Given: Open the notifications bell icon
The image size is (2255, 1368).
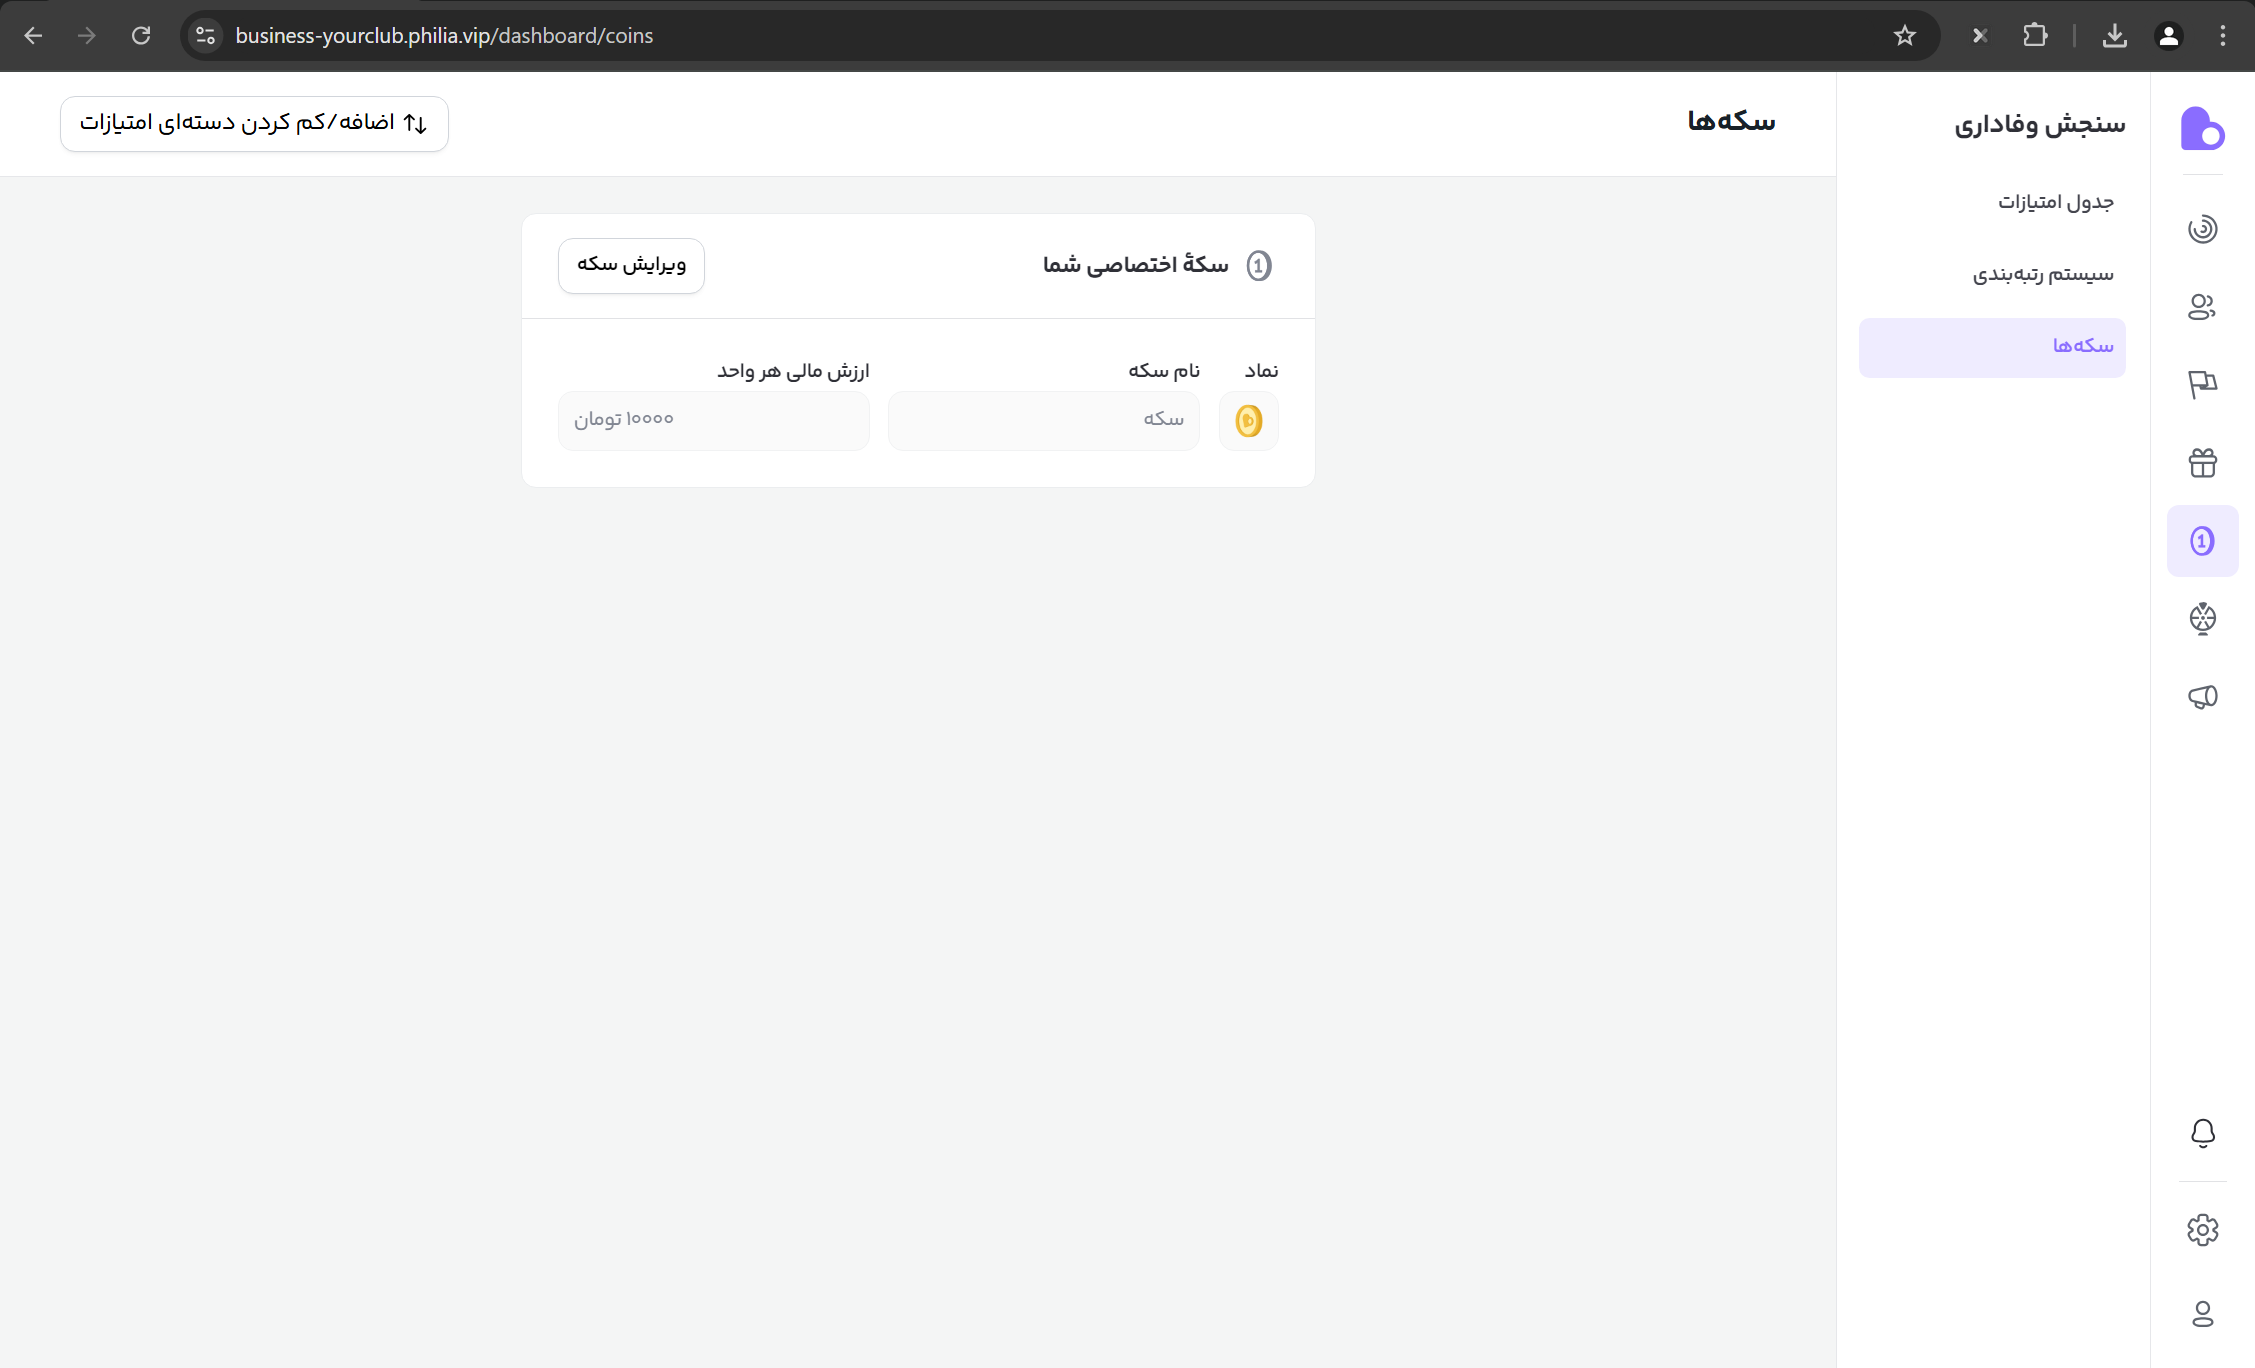Looking at the screenshot, I should (2202, 1133).
